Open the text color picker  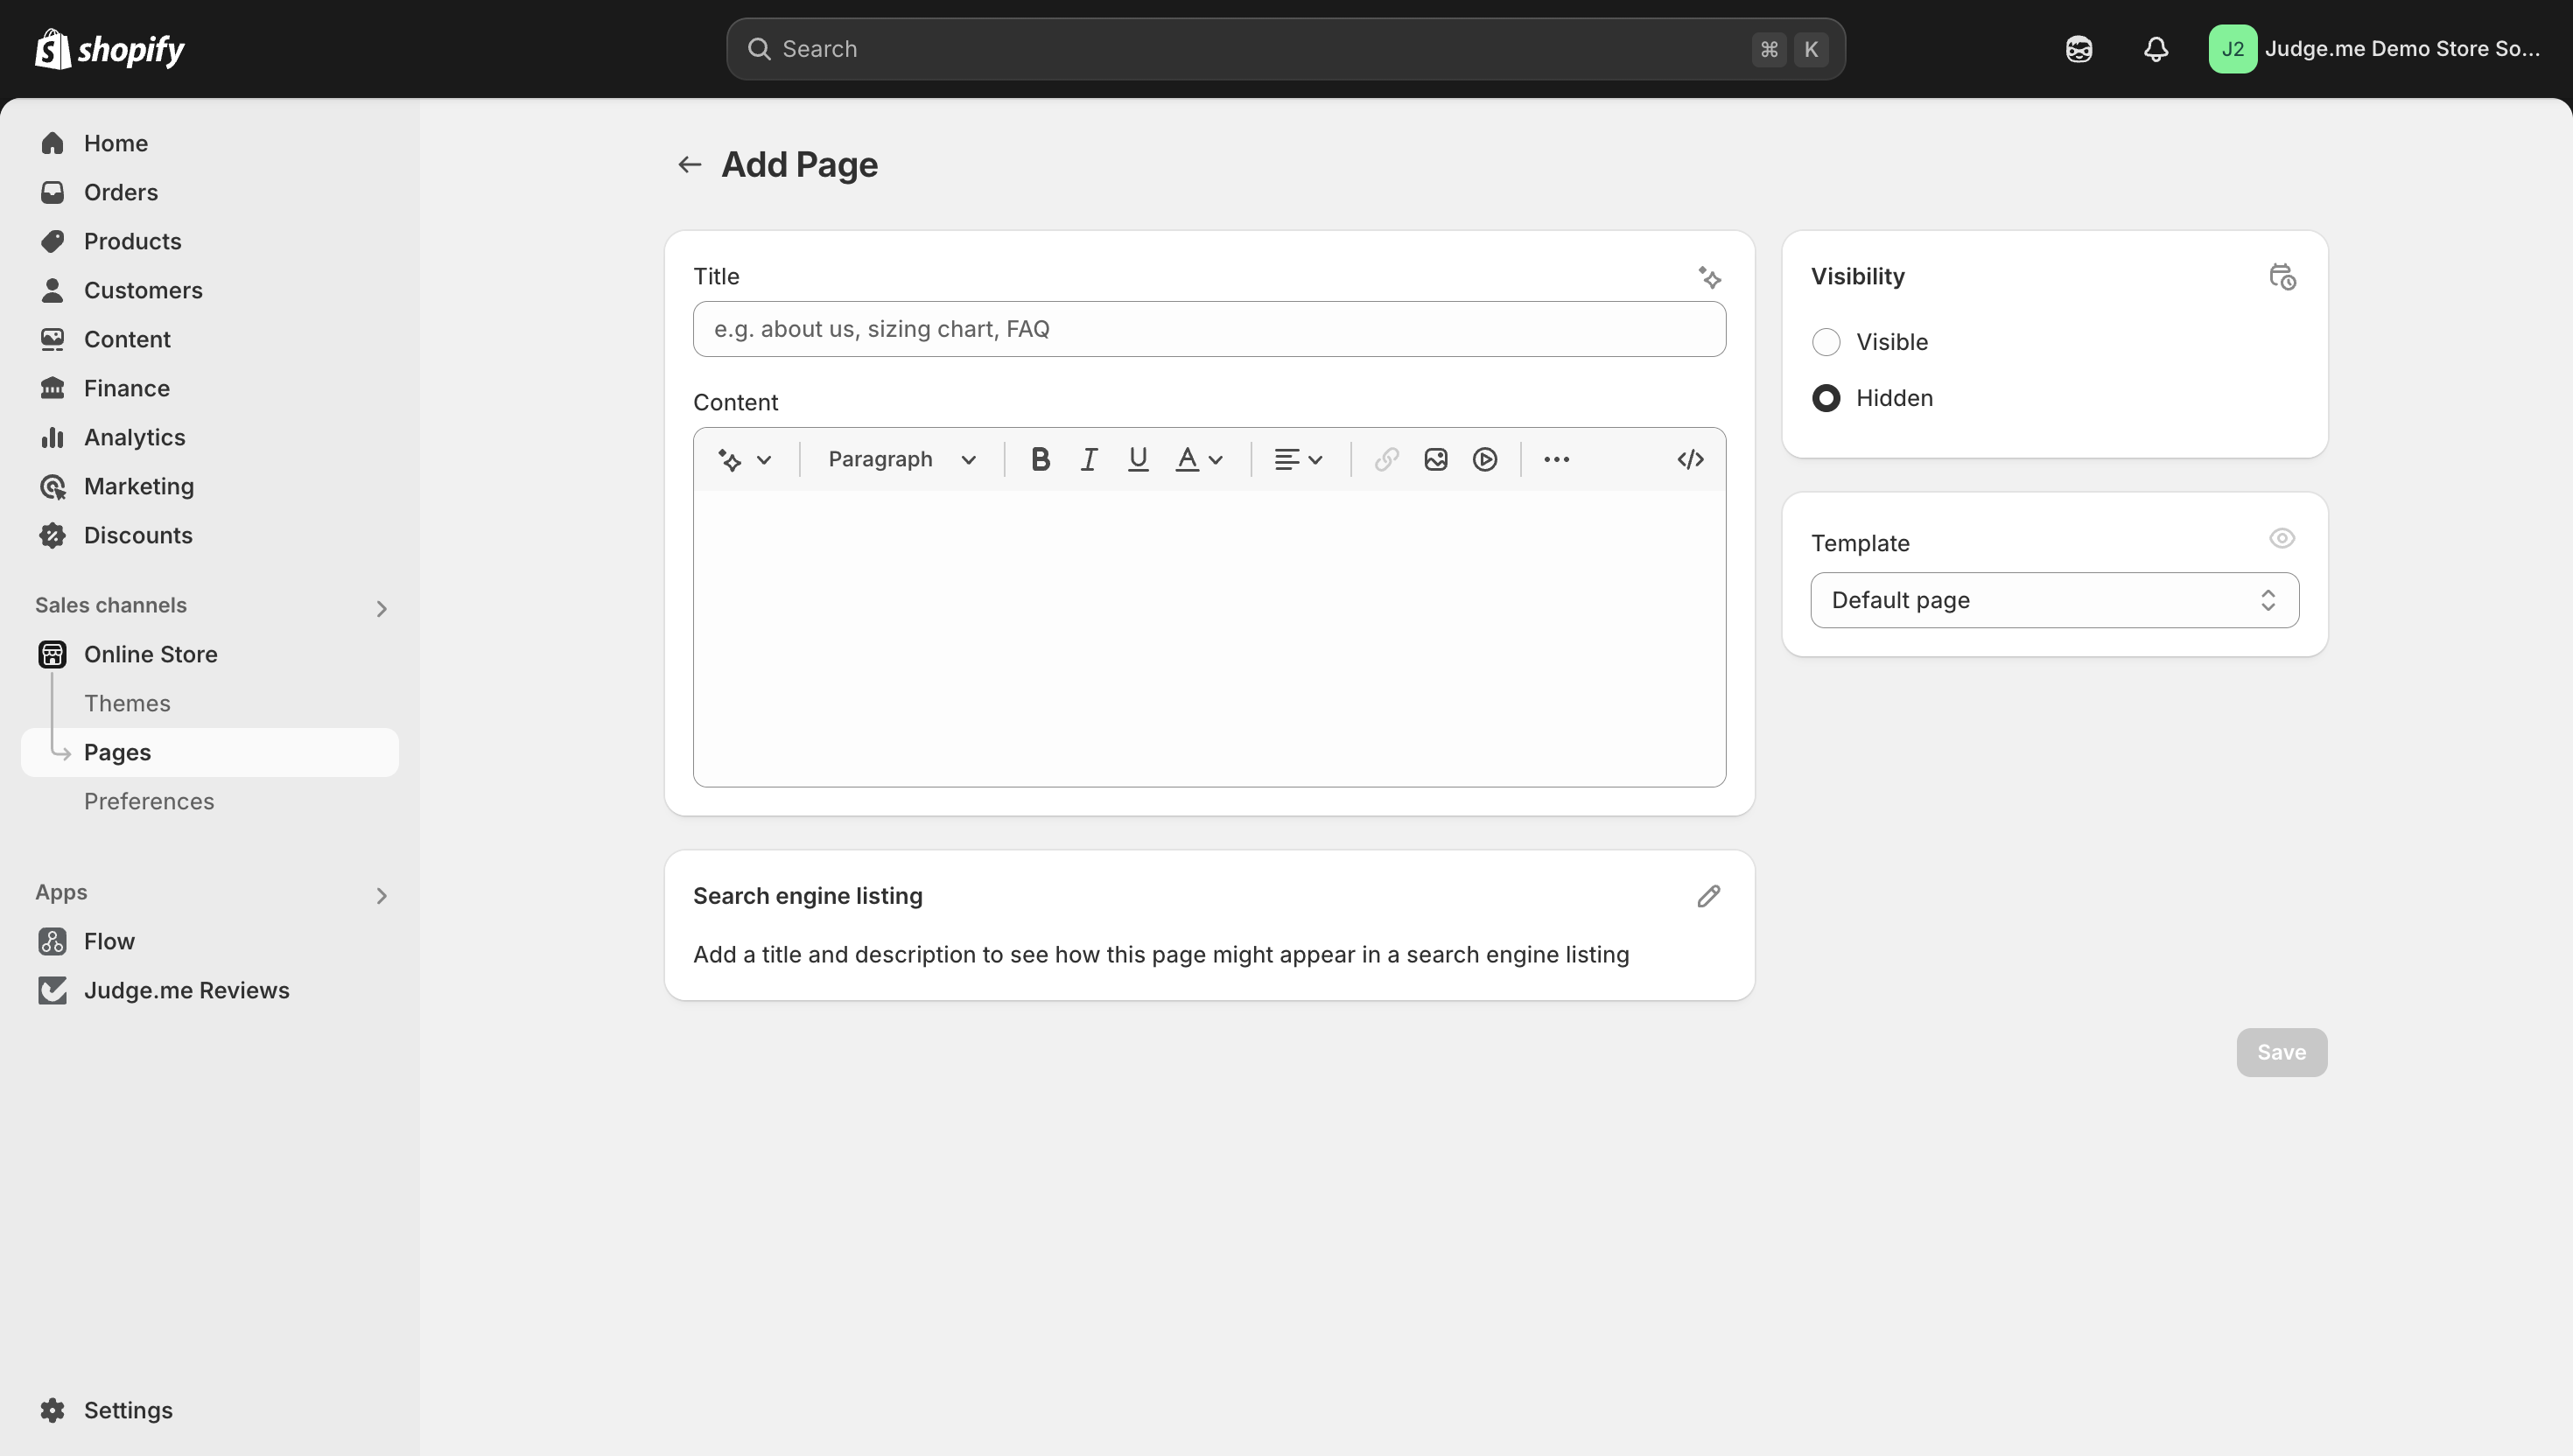coord(1199,460)
